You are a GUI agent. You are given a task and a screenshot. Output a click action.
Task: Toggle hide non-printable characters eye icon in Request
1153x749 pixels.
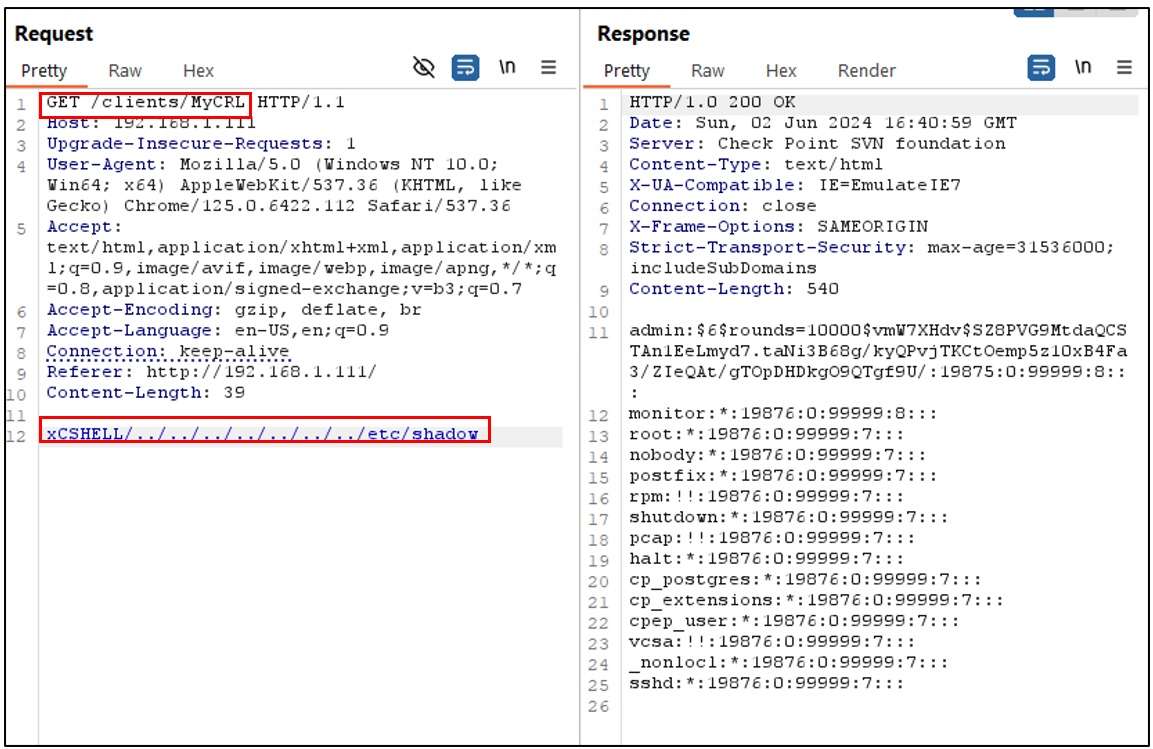(424, 68)
